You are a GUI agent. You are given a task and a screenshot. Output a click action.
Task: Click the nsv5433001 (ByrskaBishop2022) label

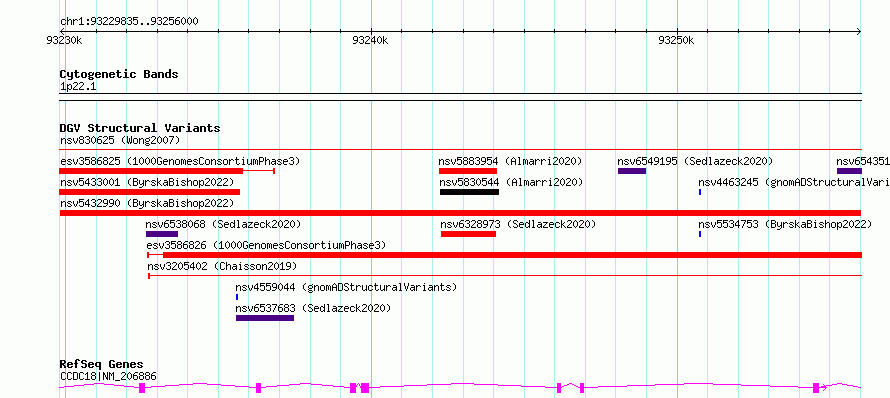tap(147, 182)
